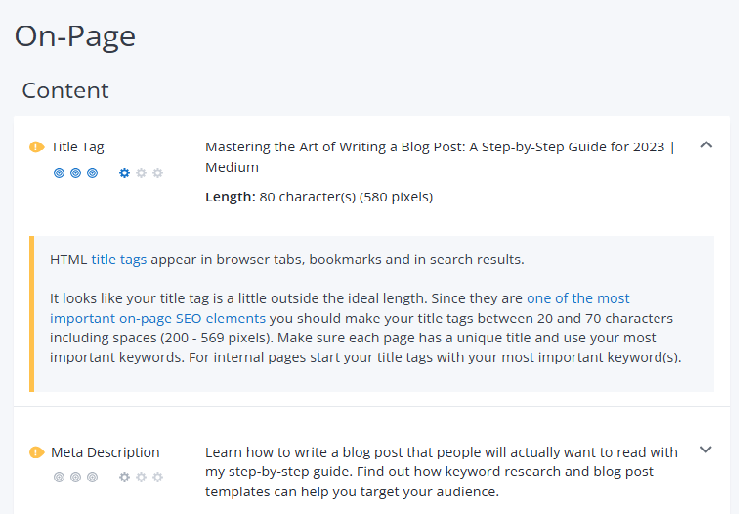Click the first gear icon under Meta Description
Viewport: 739px width, 514px height.
coord(124,478)
